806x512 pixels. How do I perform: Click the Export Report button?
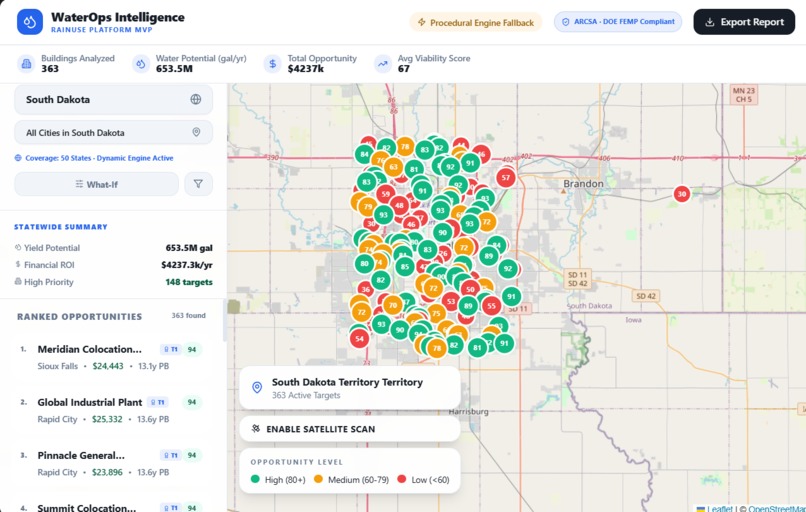point(744,22)
